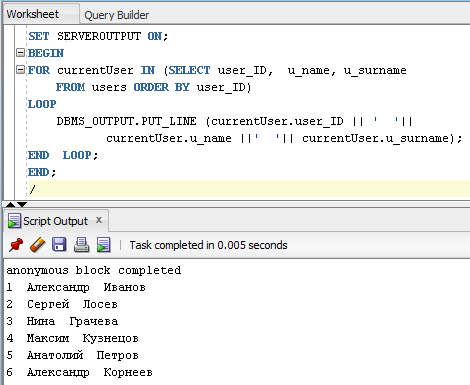Image resolution: width=470 pixels, height=385 pixels.
Task: Click 'FROM users ORDER BY user_ID)' line
Action: [153, 87]
